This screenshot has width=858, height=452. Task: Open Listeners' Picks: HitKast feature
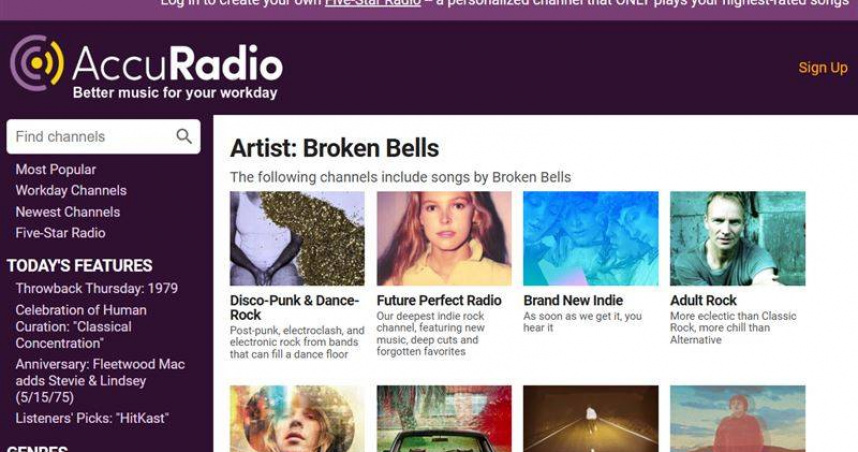click(x=92, y=419)
